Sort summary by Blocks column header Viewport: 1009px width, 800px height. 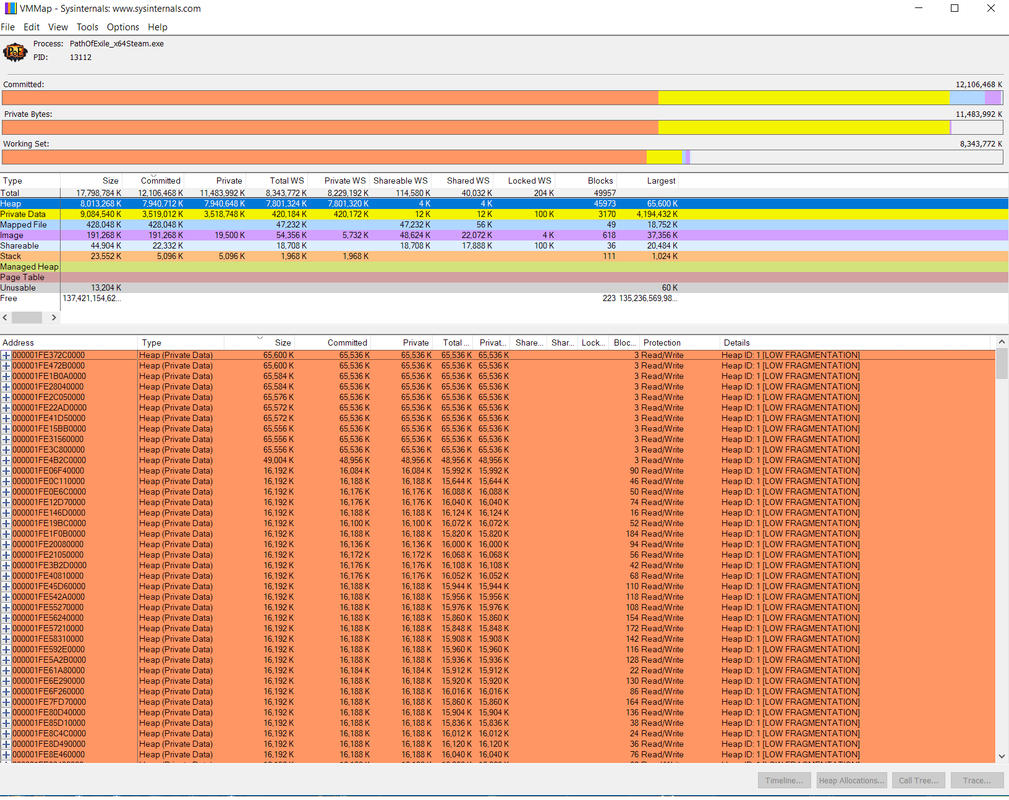coord(586,181)
